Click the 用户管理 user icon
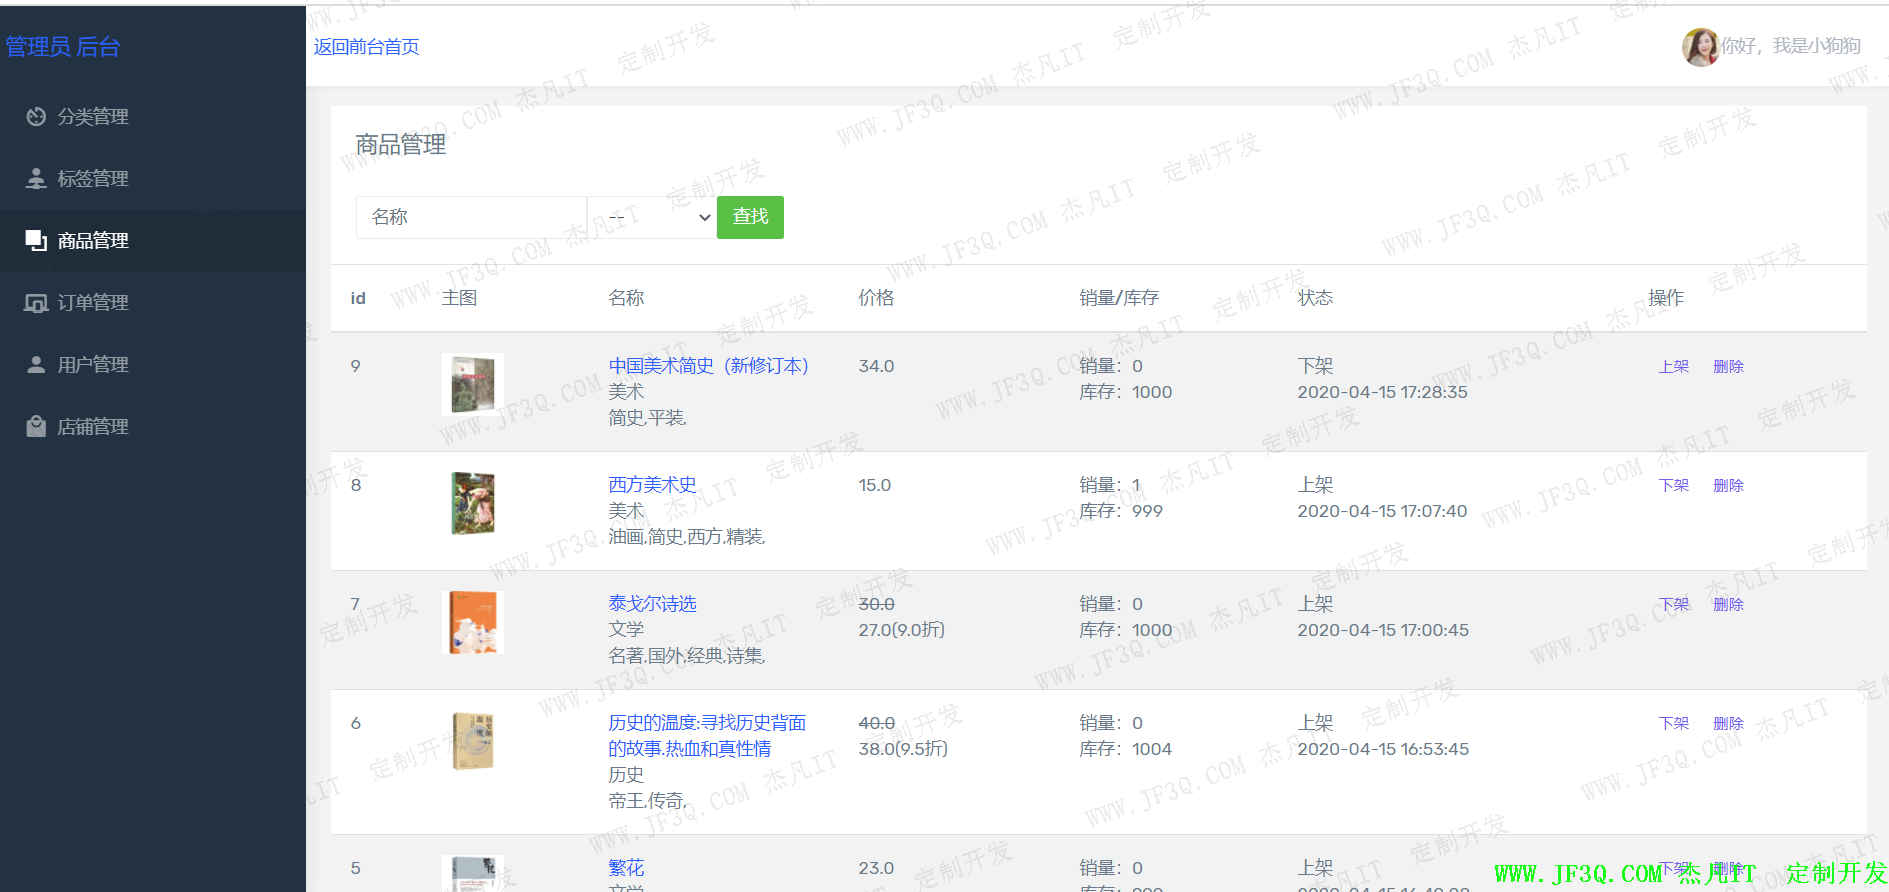This screenshot has width=1889, height=892. 36,365
